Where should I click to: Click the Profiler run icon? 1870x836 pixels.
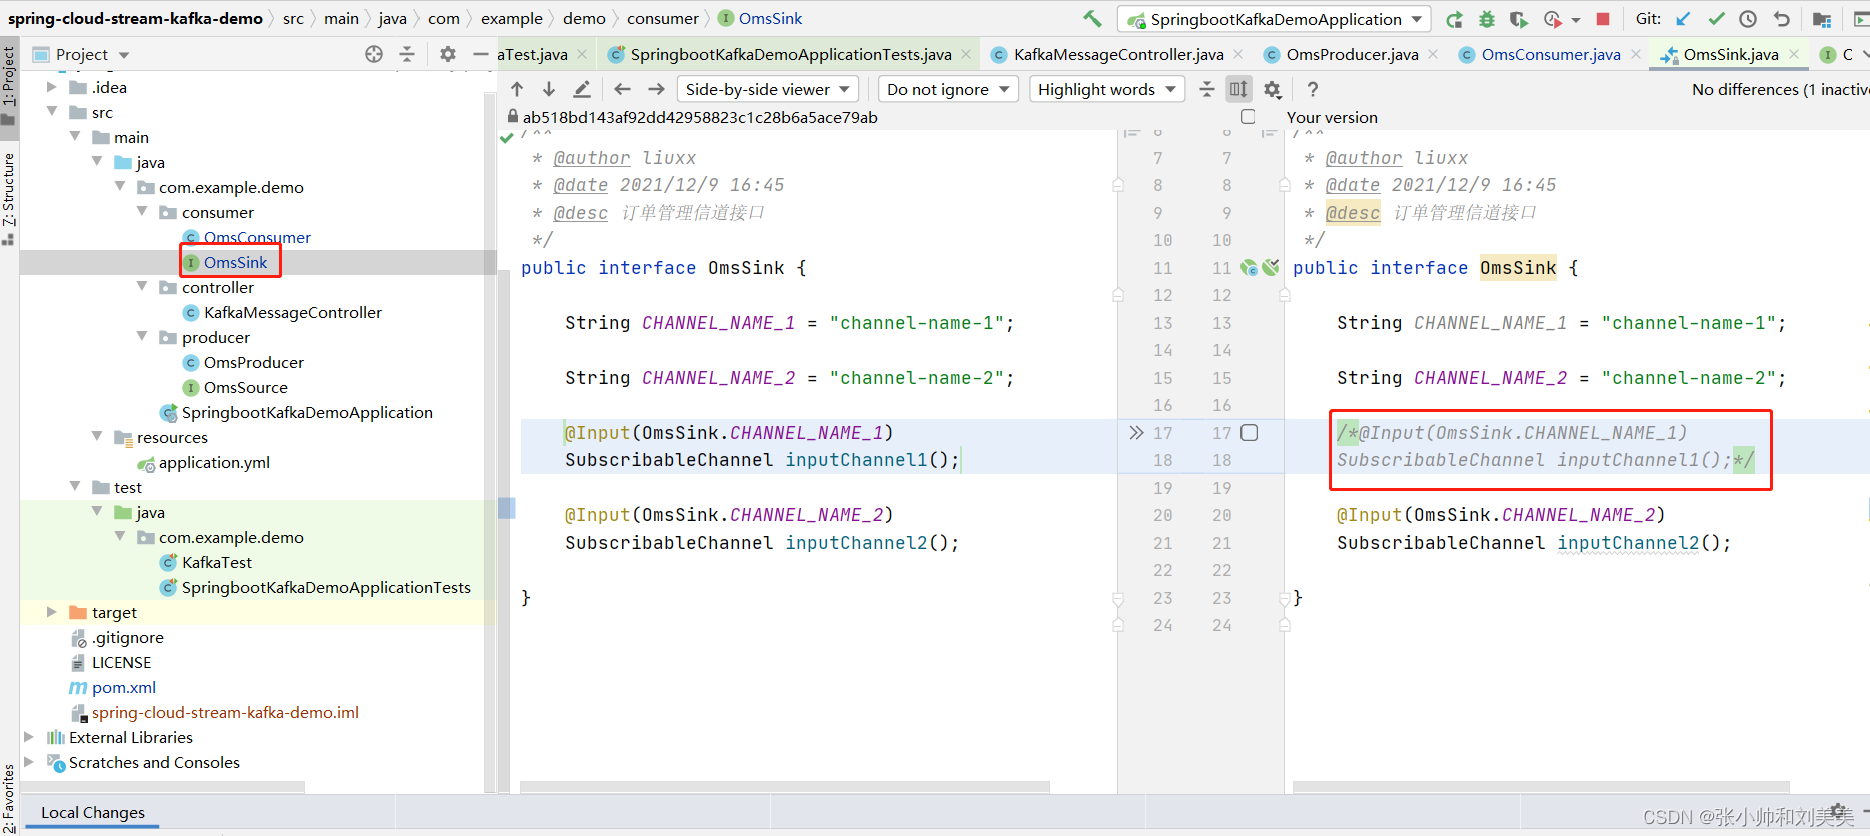[x=1552, y=19]
